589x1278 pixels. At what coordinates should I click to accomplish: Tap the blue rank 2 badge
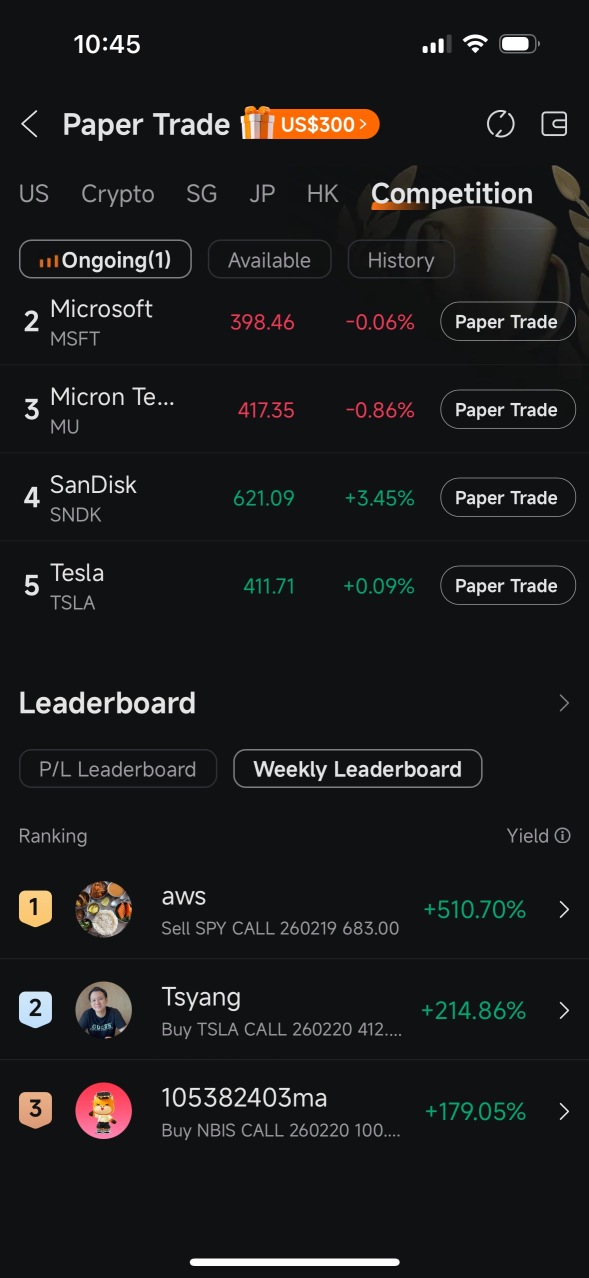point(35,1009)
